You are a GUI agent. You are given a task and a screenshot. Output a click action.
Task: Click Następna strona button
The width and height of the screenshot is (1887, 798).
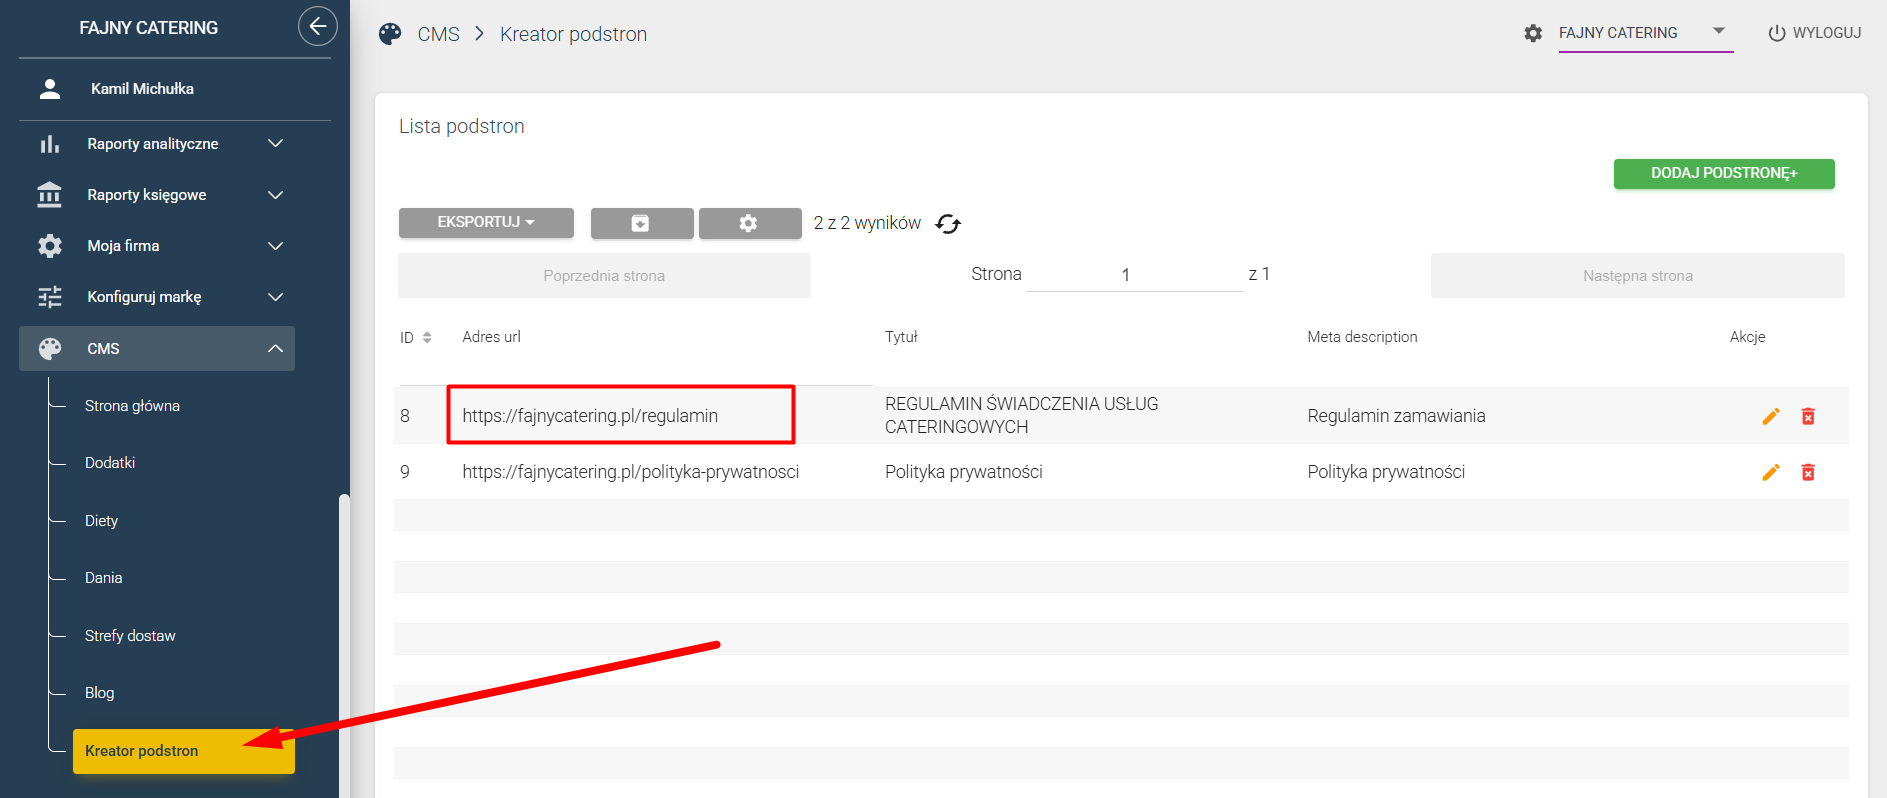[x=1638, y=276]
